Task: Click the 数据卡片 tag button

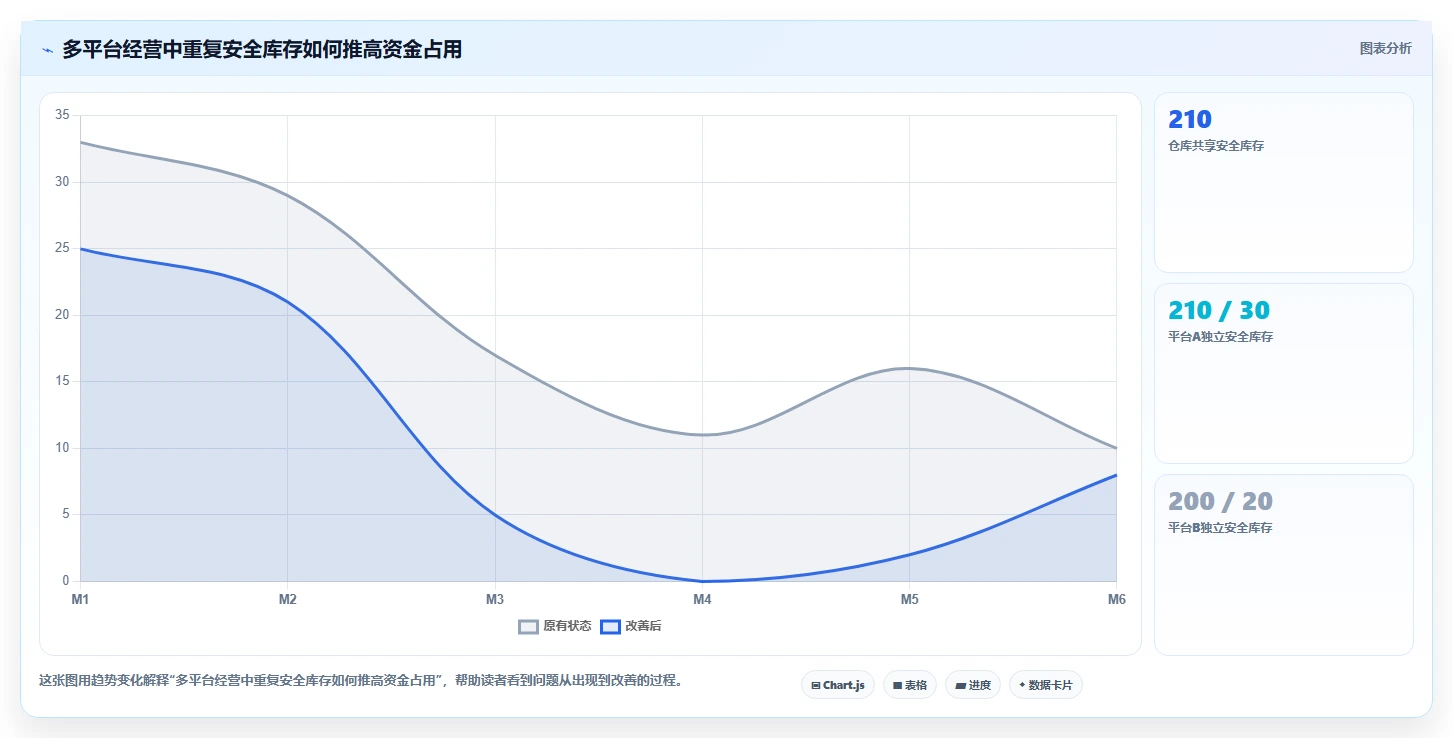Action: [x=1046, y=685]
